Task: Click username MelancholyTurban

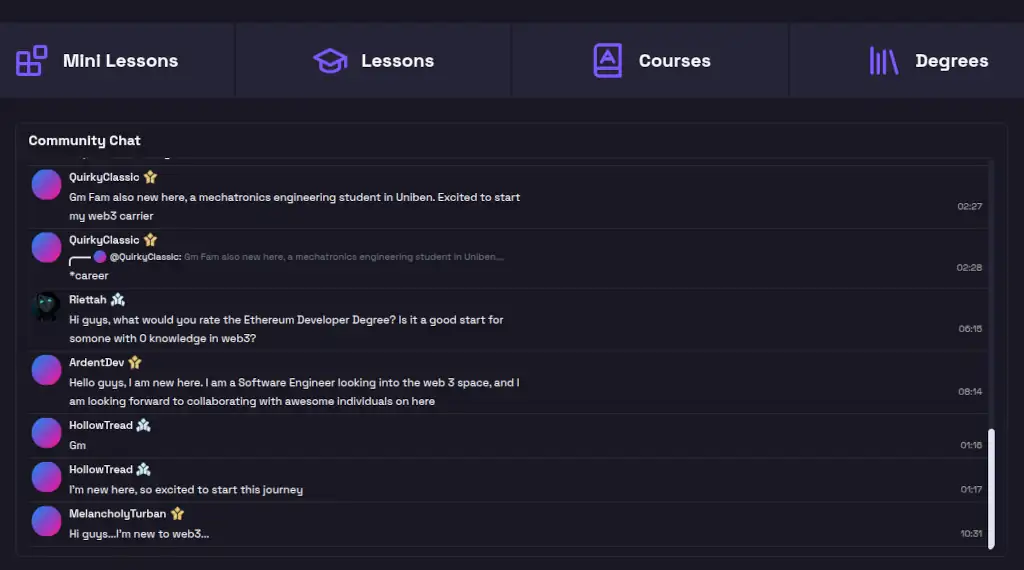Action: pyautogui.click(x=118, y=514)
